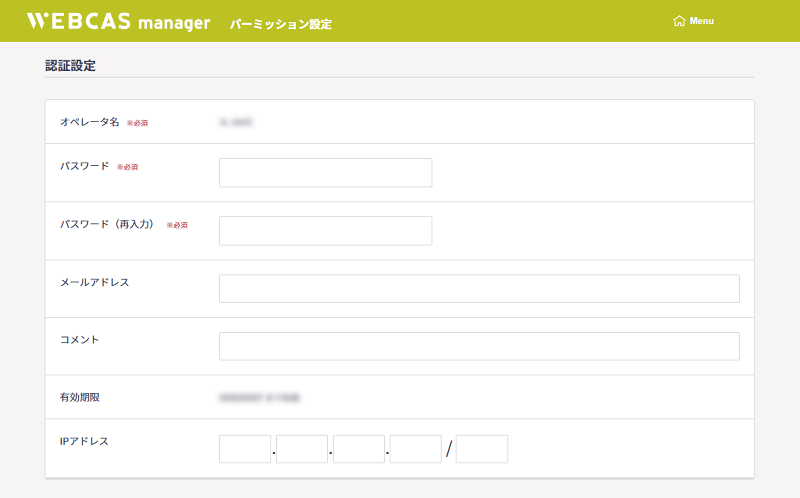Click the パーミッション設定 header title
The image size is (800, 498).
click(281, 24)
